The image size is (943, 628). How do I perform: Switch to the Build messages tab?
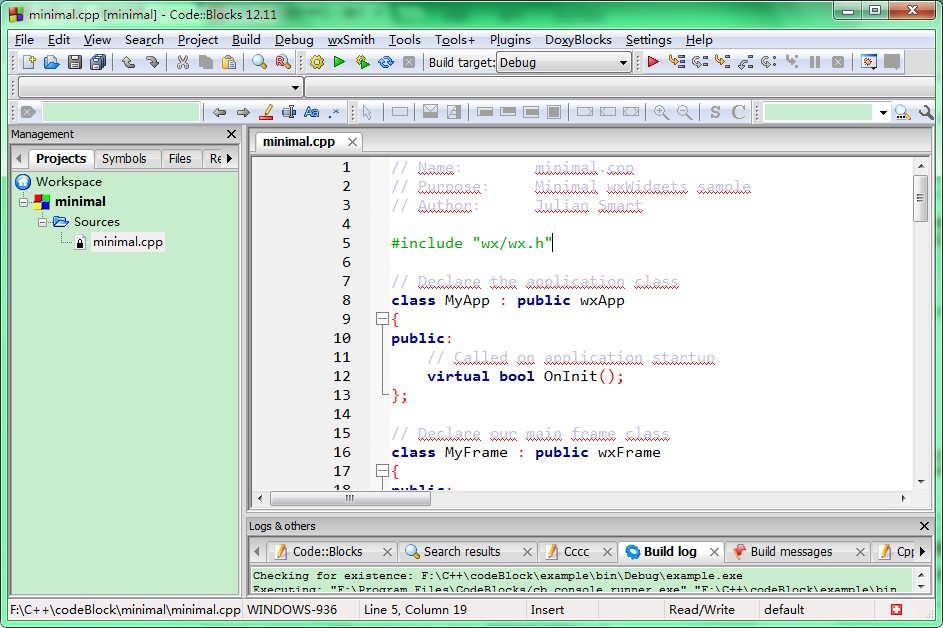point(791,552)
